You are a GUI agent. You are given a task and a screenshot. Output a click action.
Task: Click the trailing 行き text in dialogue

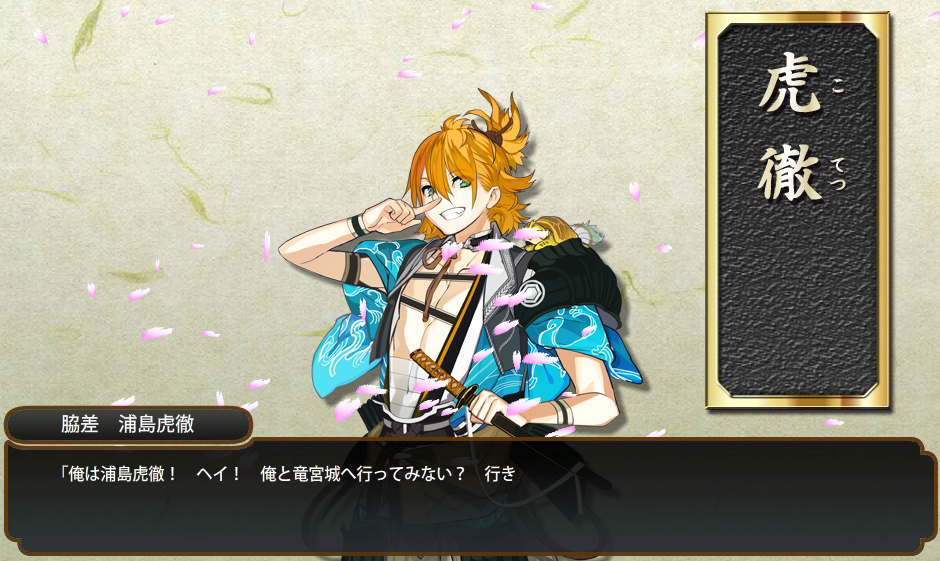pyautogui.click(x=500, y=474)
